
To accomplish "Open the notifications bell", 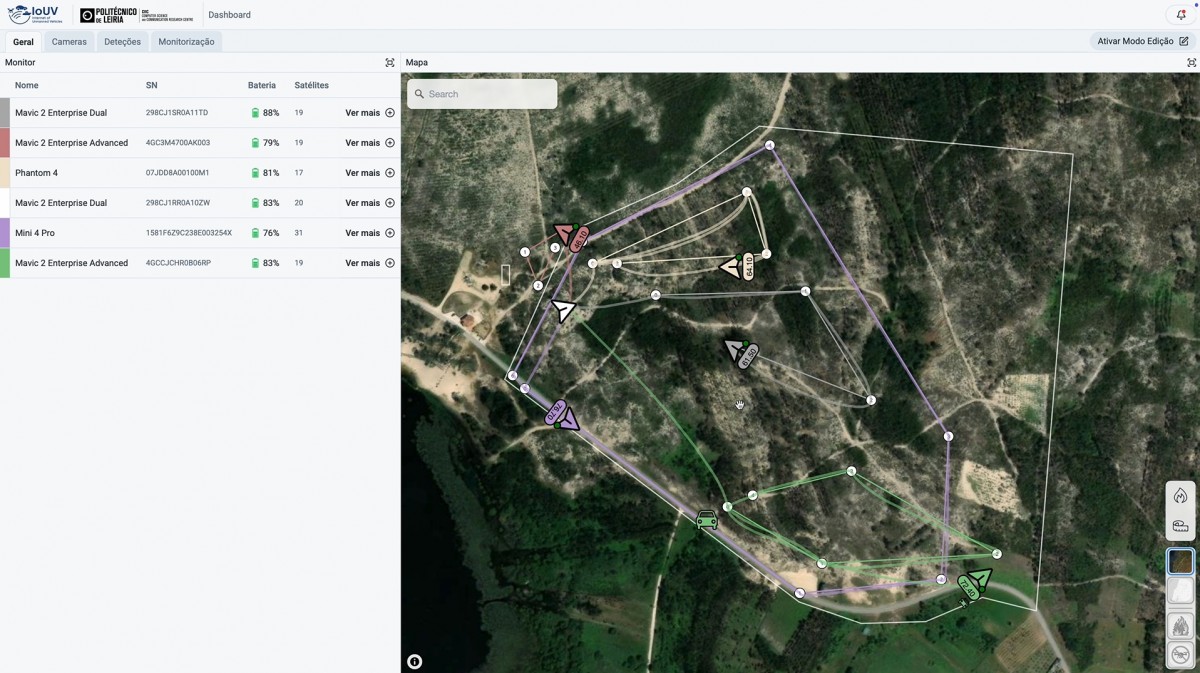I will tap(1181, 15).
